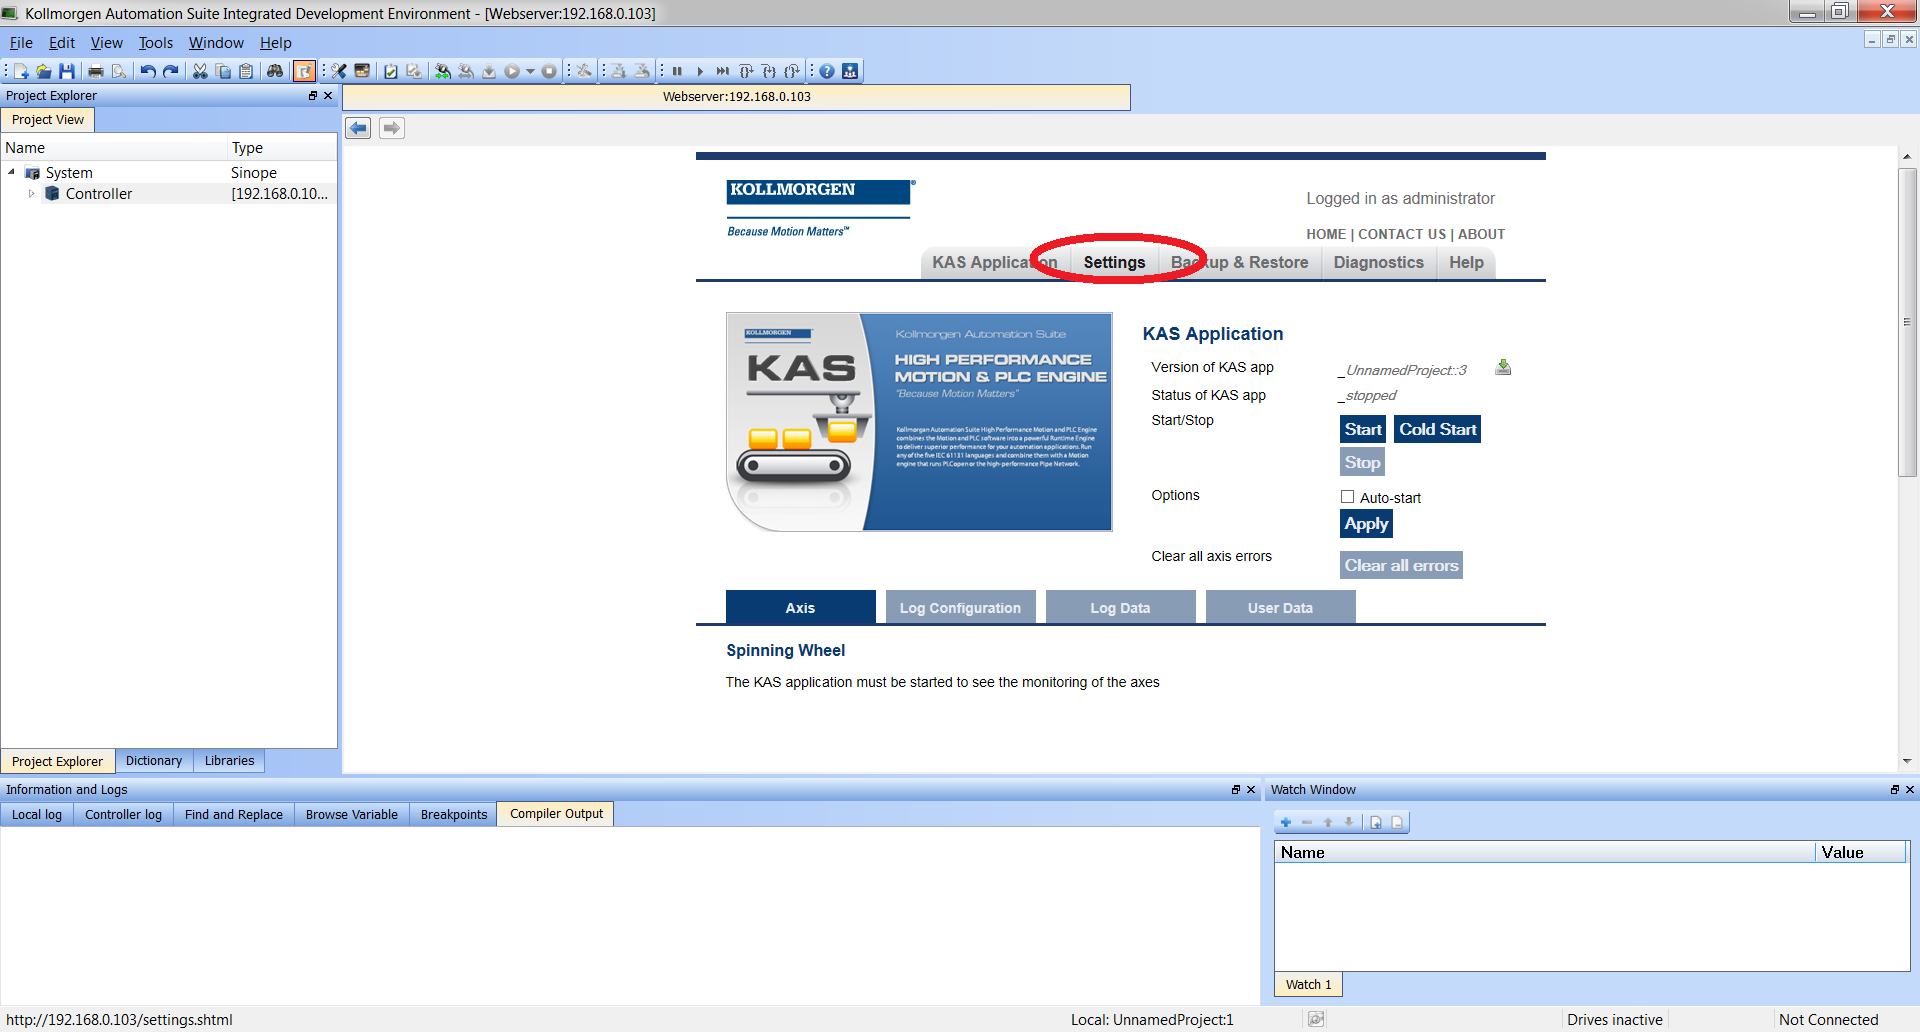Switch to the Settings web tab
Viewport: 1920px width, 1032px height.
point(1114,262)
